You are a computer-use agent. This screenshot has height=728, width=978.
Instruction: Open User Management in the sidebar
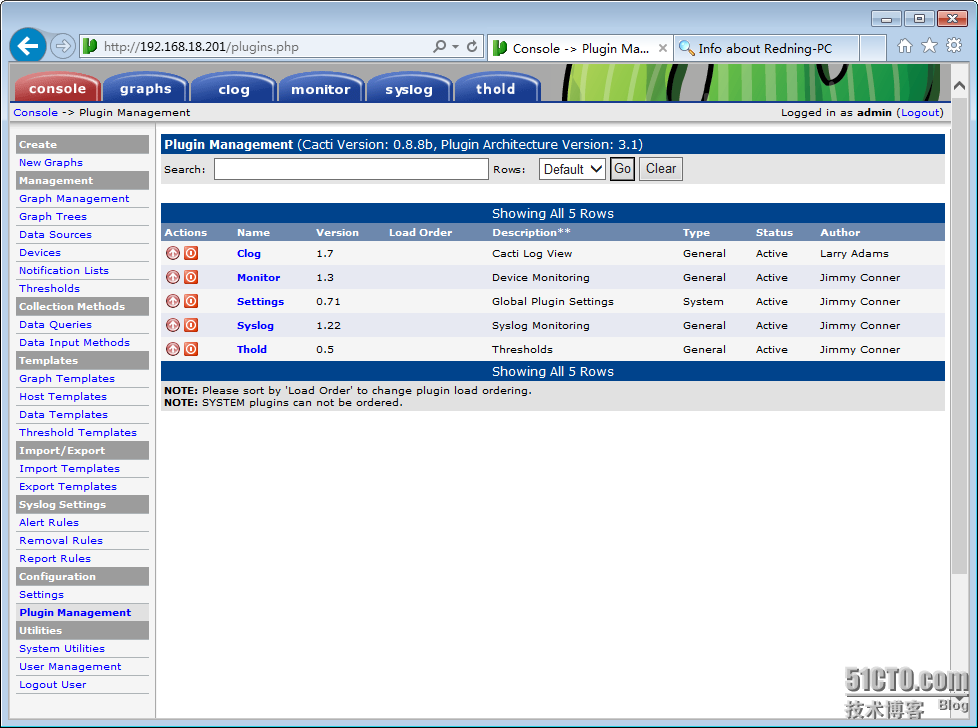pos(70,667)
